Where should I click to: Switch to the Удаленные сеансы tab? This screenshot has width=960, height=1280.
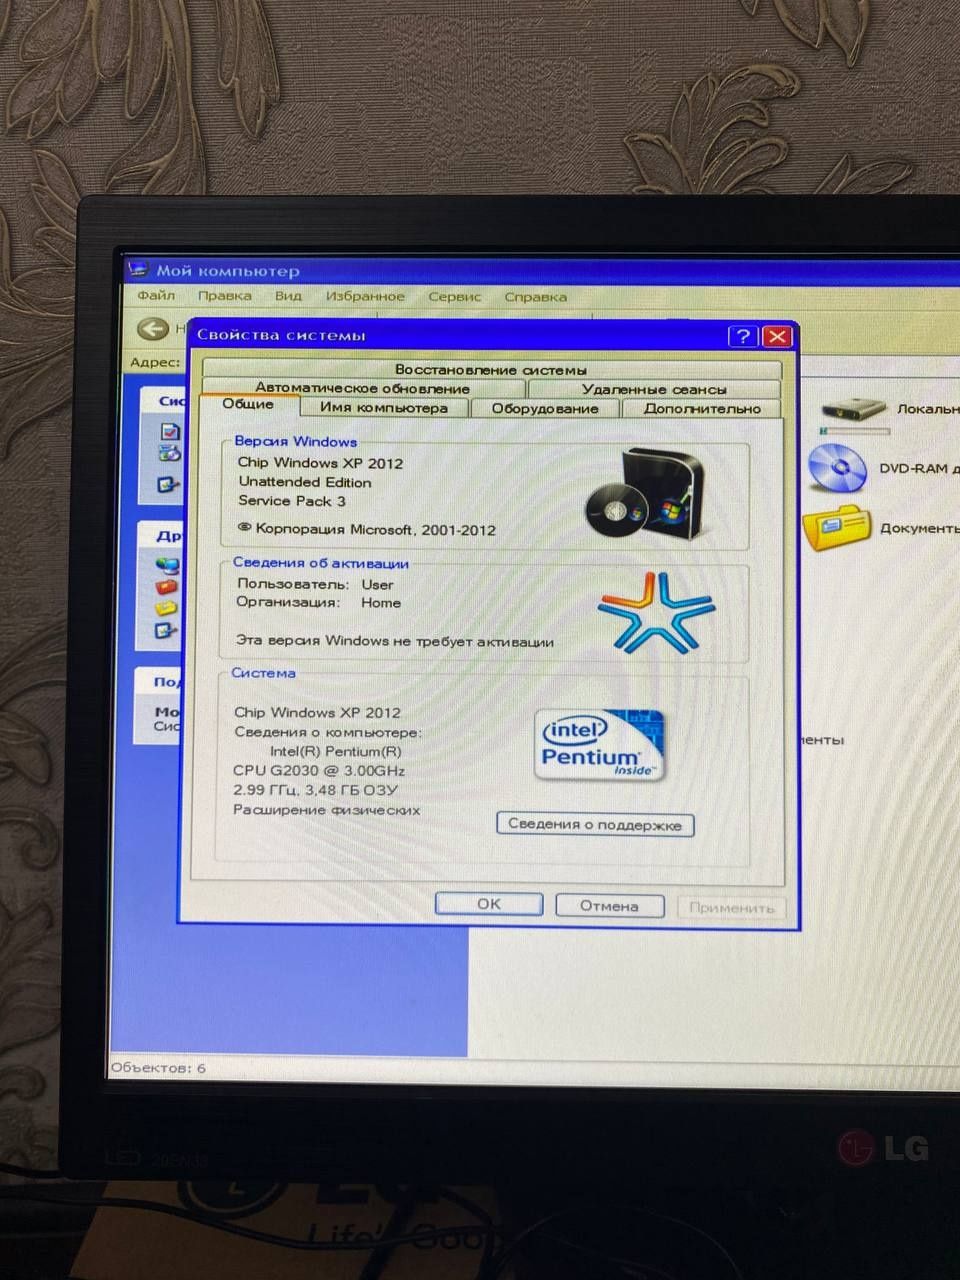click(x=654, y=389)
